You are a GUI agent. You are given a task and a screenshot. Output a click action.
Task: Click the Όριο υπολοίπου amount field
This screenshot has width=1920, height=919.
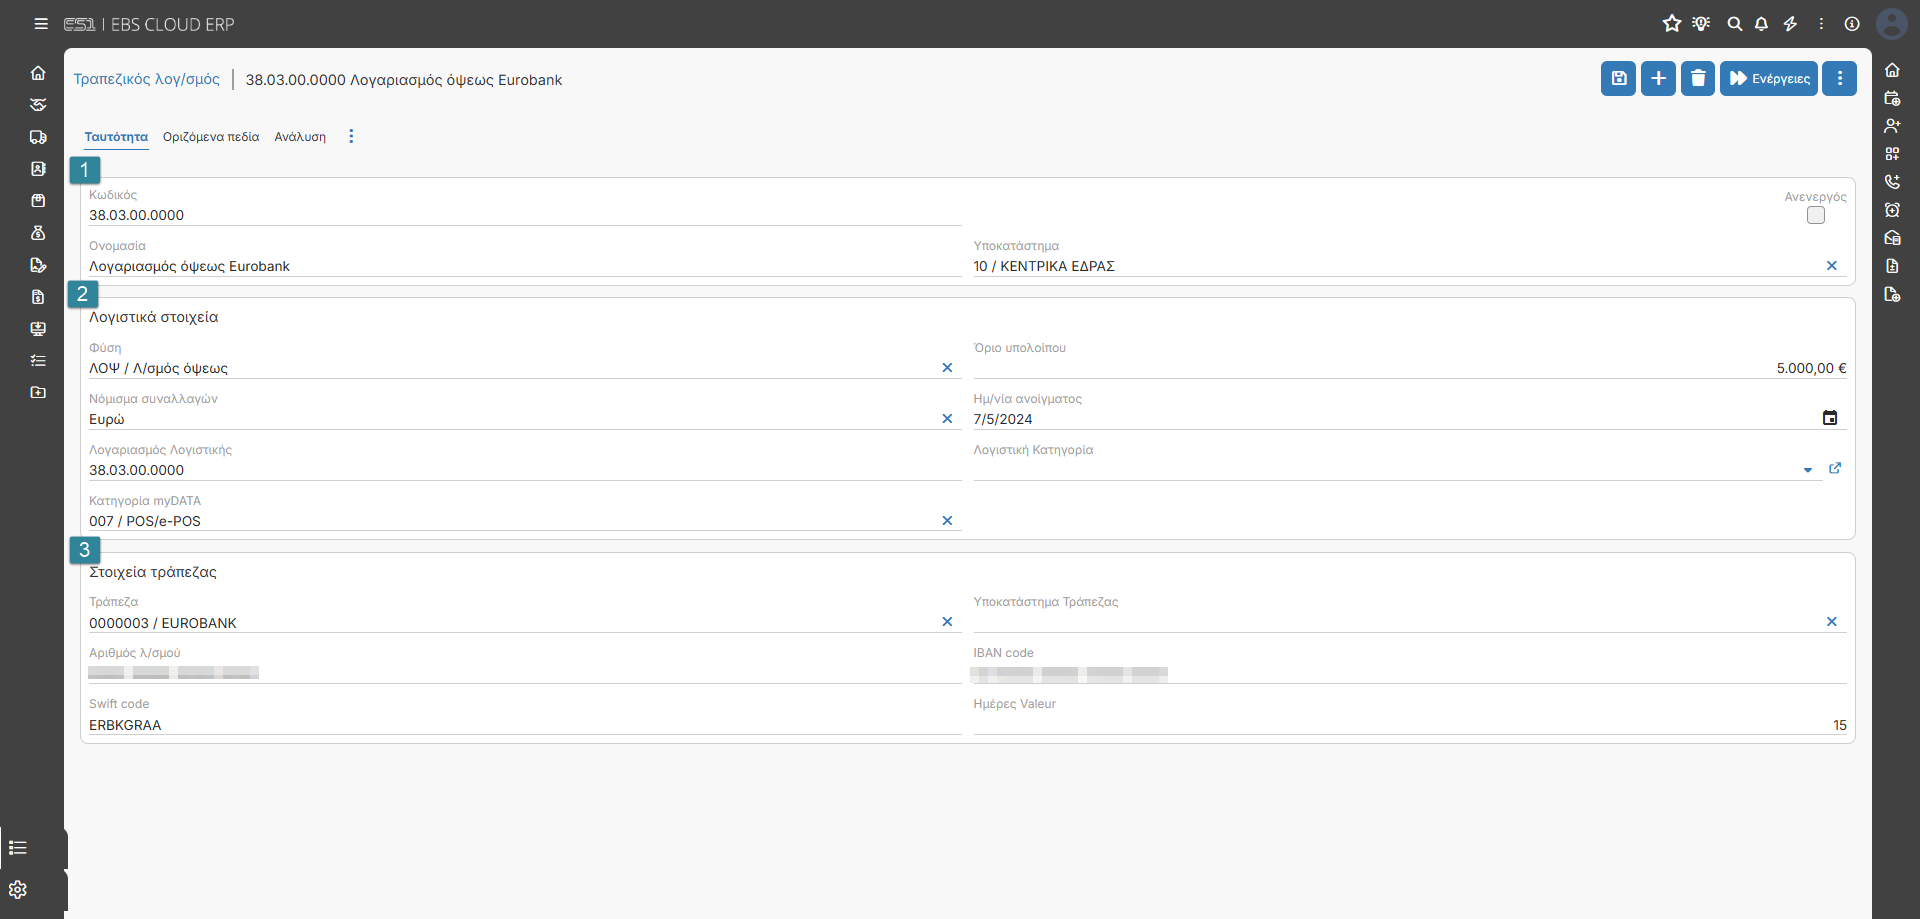(x=1410, y=368)
